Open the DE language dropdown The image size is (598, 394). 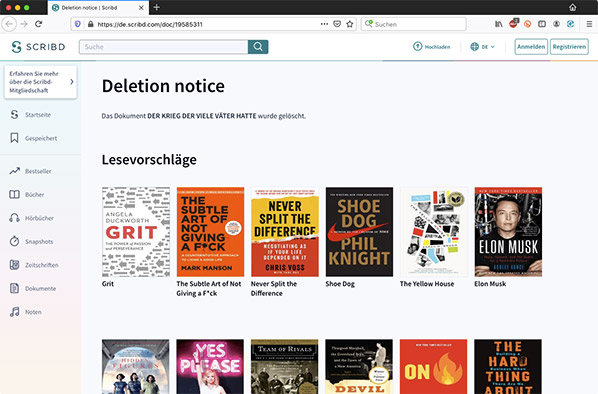482,47
